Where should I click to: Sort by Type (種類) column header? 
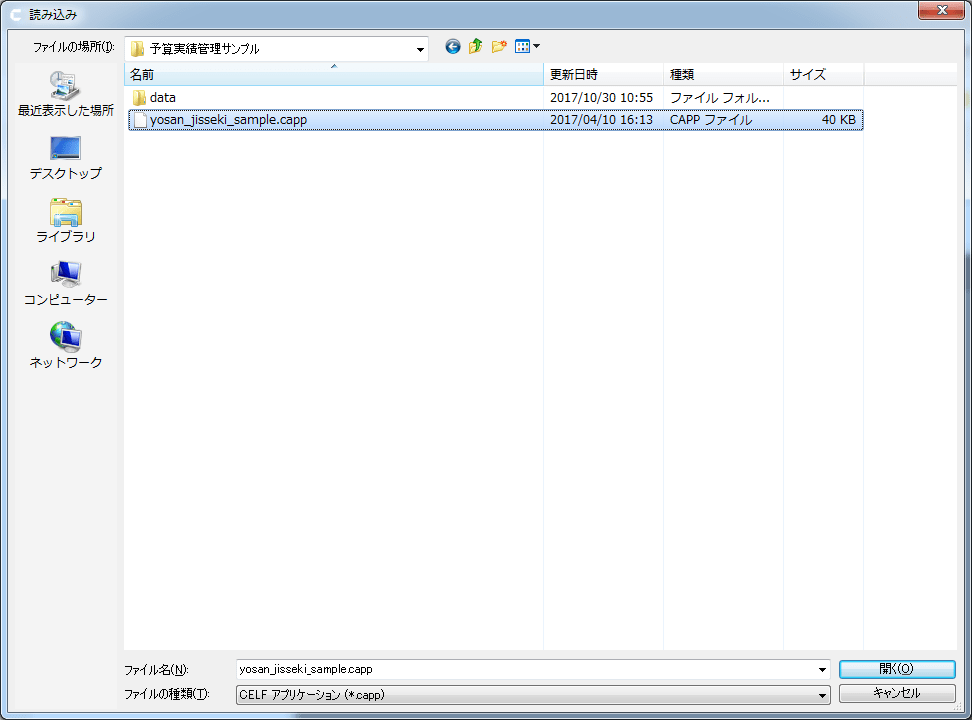[x=722, y=75]
